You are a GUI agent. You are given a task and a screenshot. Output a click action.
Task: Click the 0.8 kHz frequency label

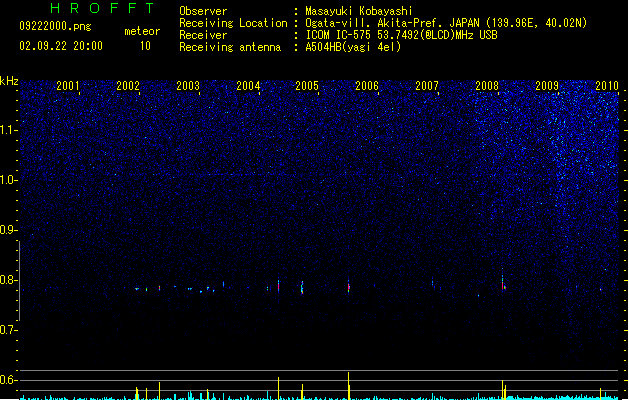click(9, 280)
